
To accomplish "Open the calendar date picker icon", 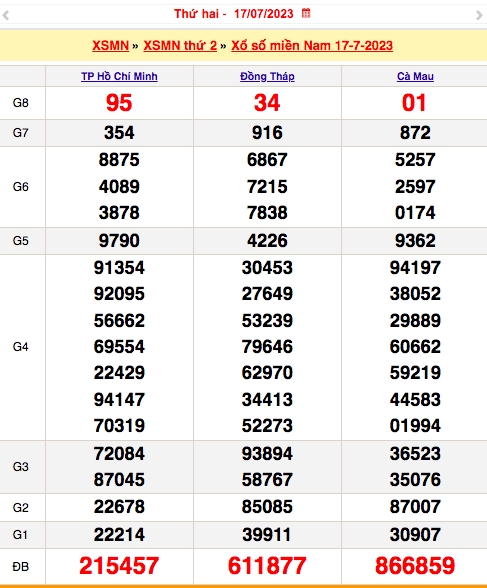I will (x=306, y=14).
